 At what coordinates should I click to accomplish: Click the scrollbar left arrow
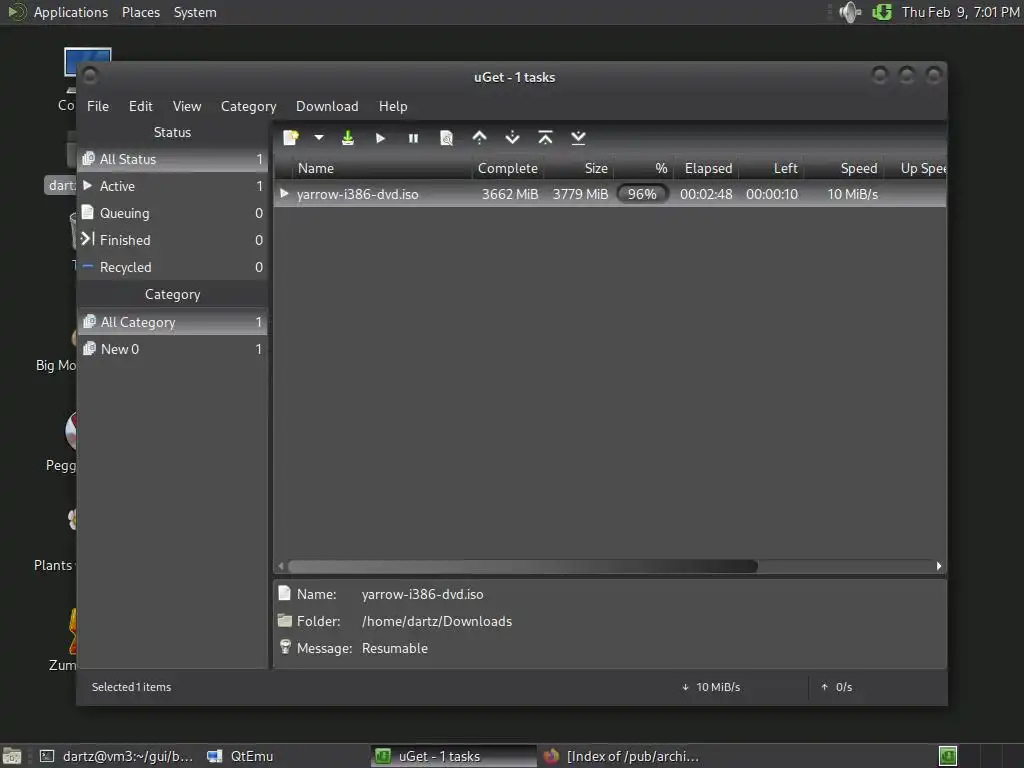281,566
